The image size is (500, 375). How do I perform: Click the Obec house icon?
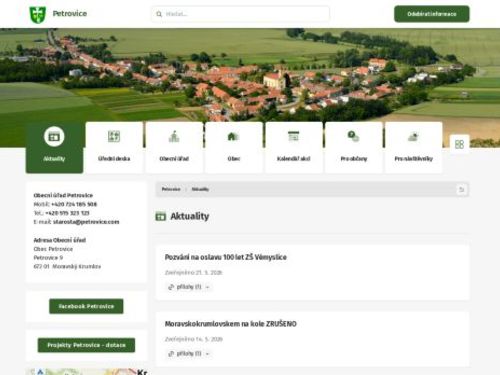coord(233,136)
